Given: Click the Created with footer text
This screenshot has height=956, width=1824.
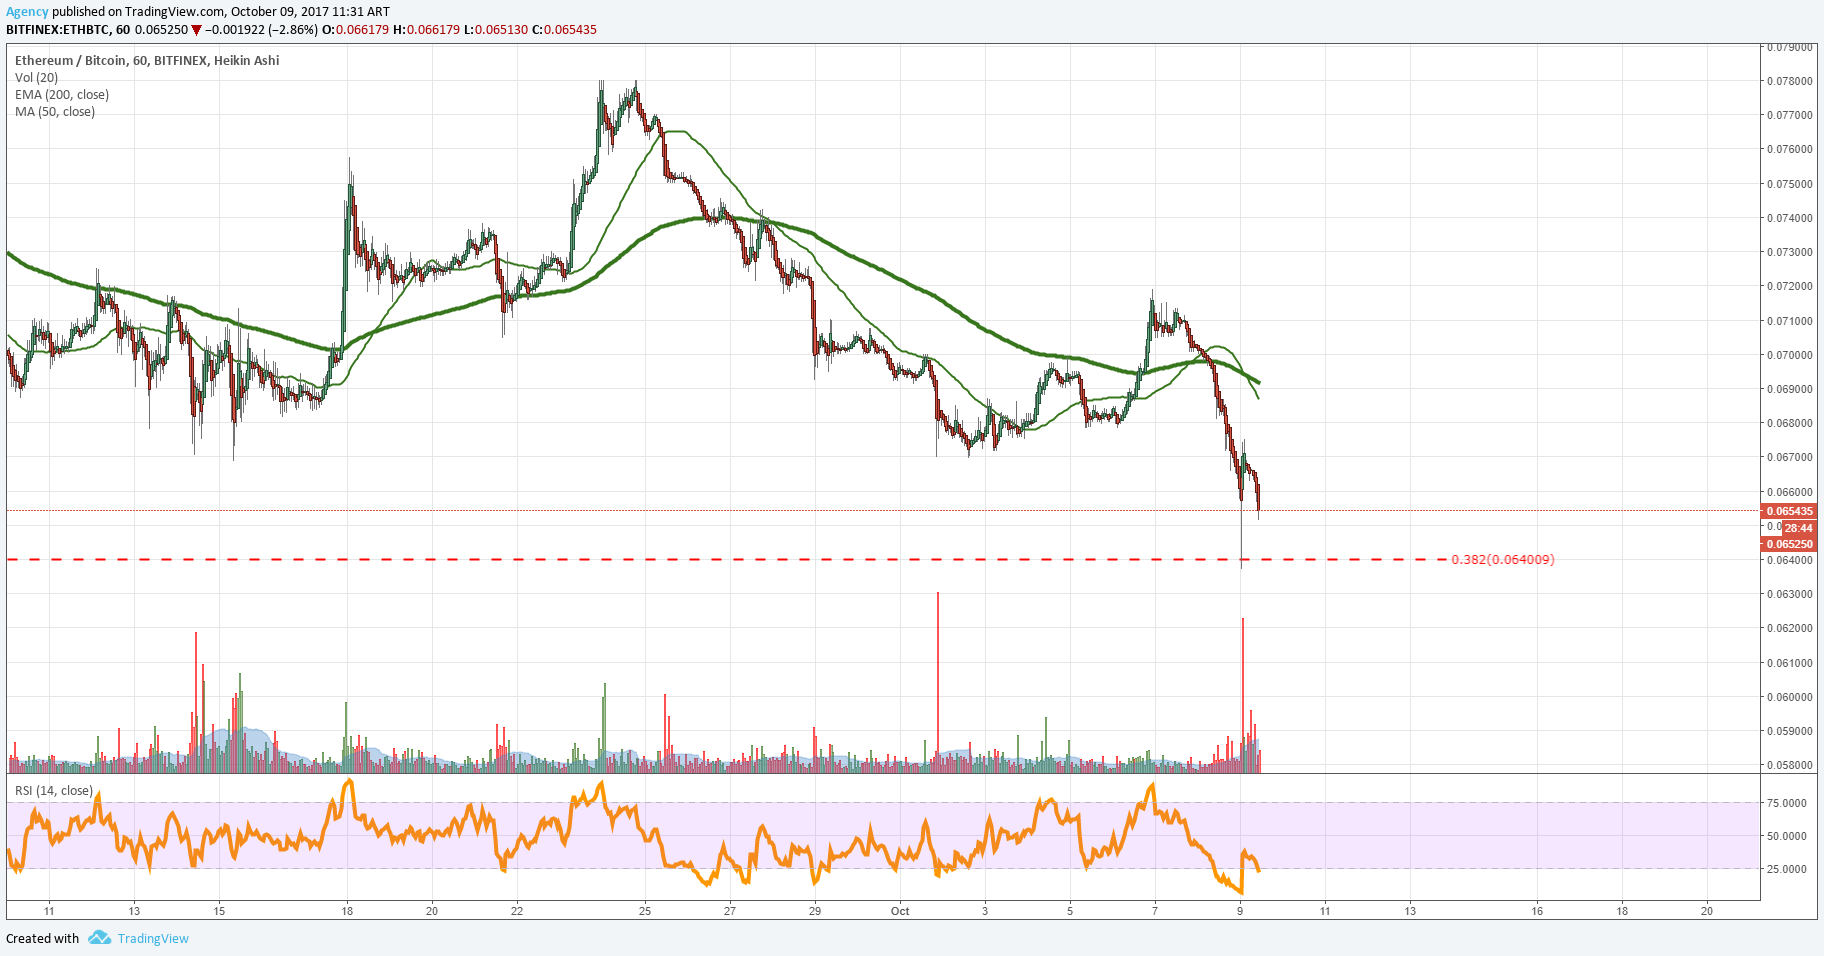Looking at the screenshot, I should [x=42, y=938].
